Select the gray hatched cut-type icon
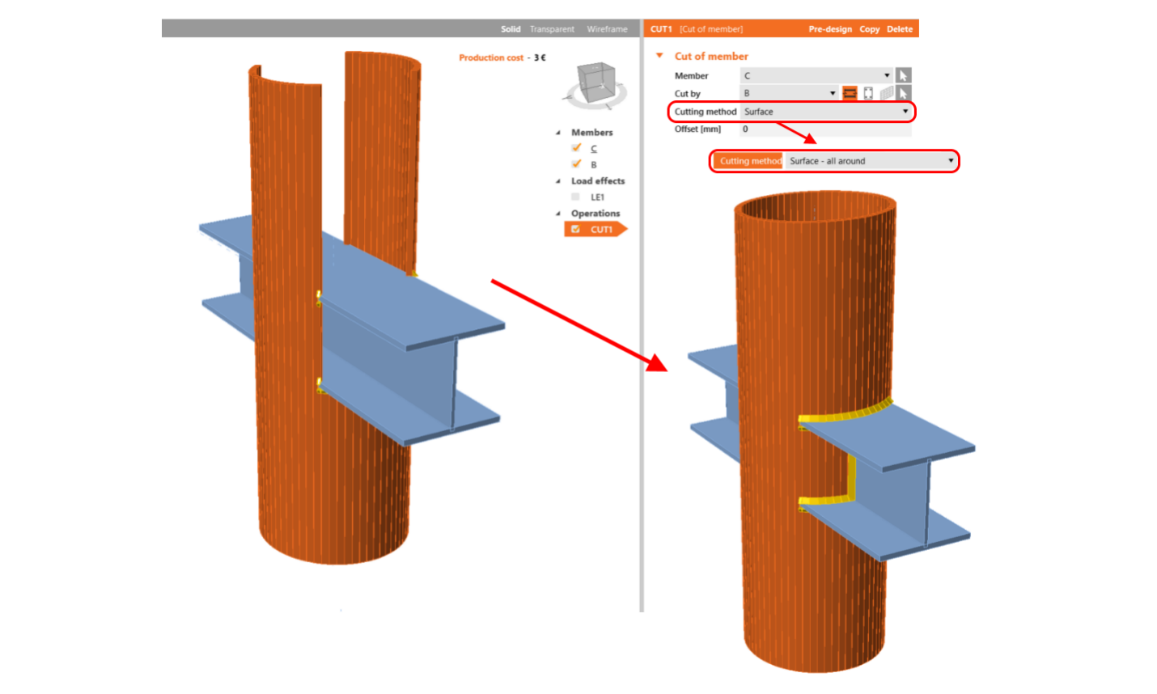The height and width of the screenshot is (694, 1157). (x=886, y=93)
